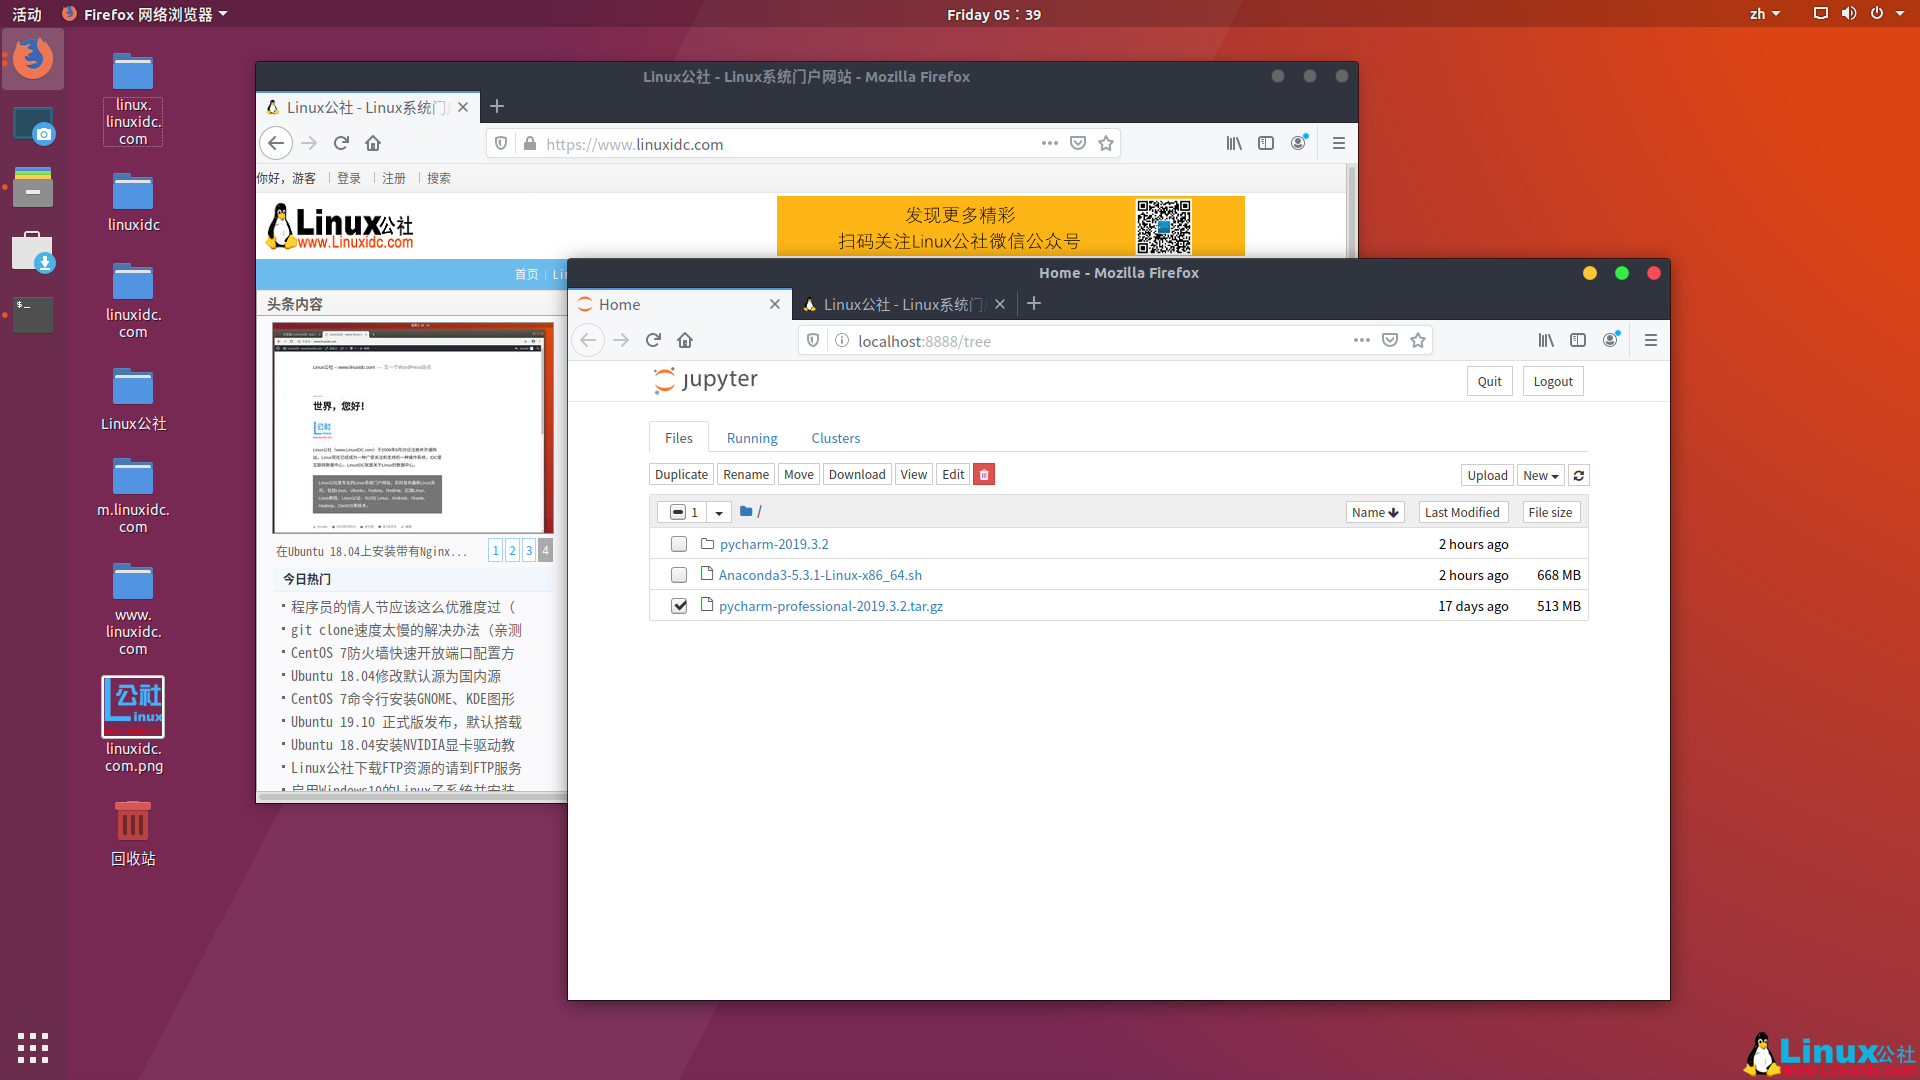Click the Move button
Viewport: 1920px width, 1080px height.
click(x=799, y=475)
